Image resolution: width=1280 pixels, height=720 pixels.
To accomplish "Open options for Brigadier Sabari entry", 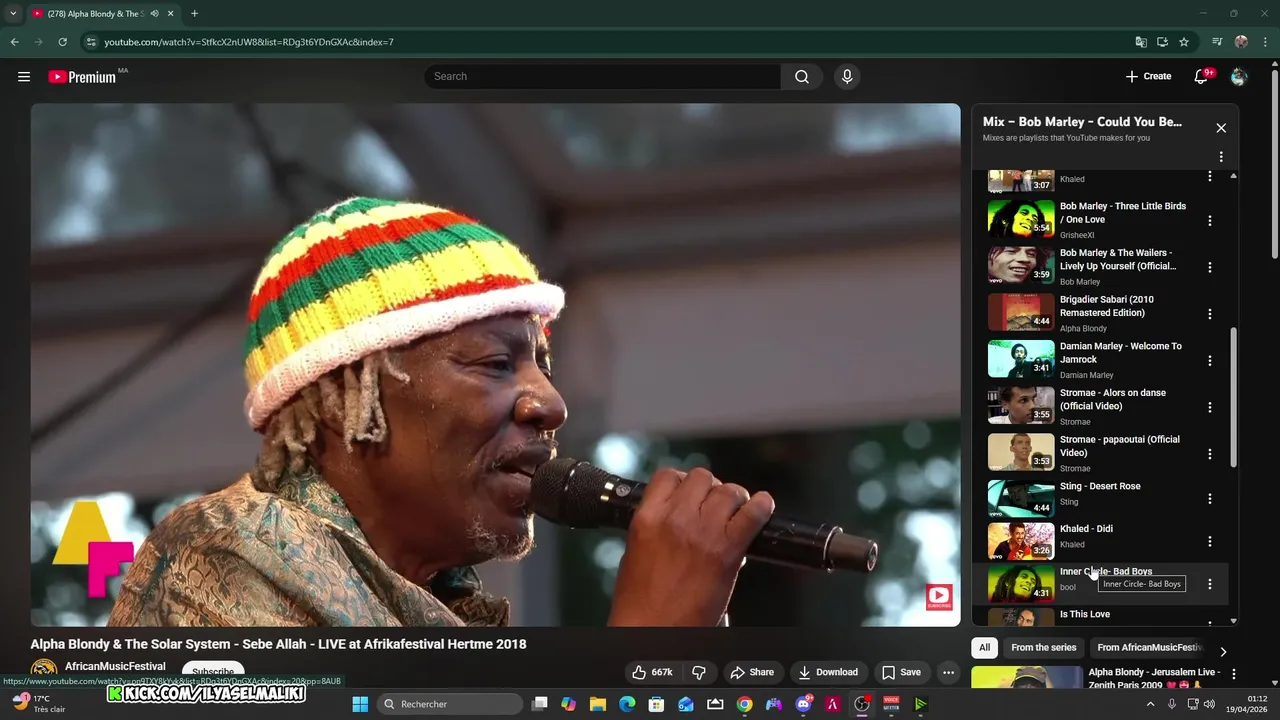I will (1210, 314).
